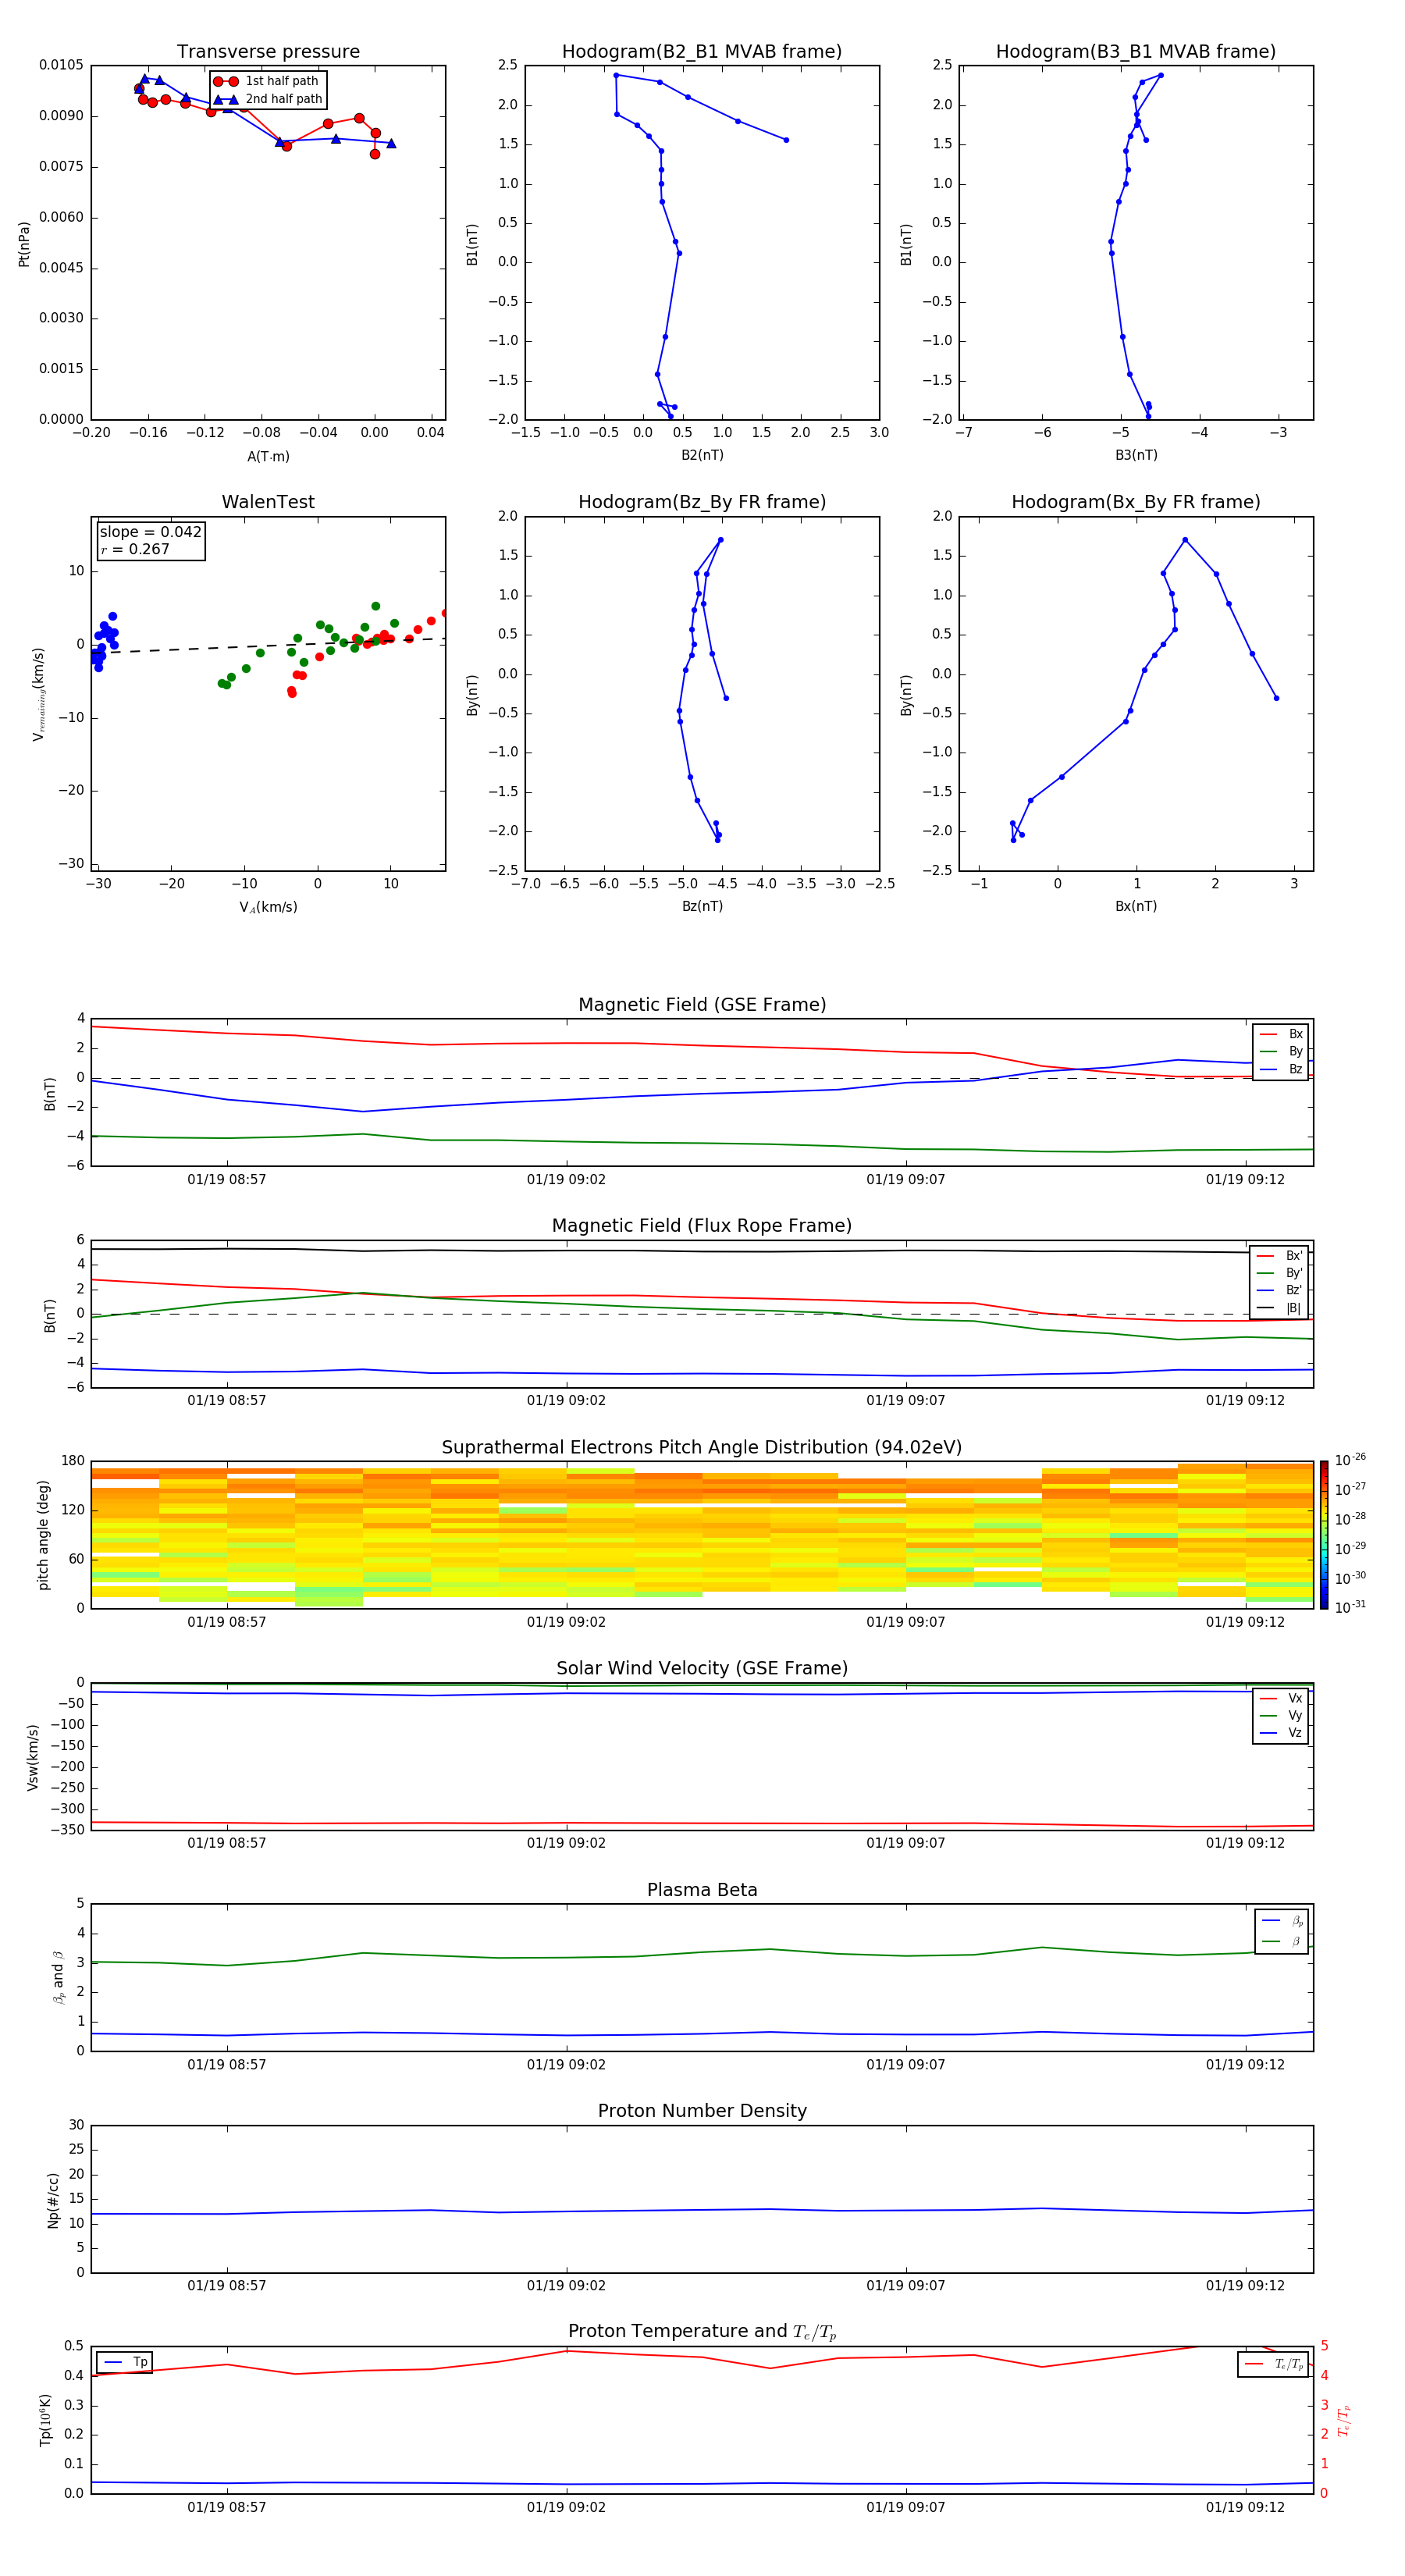Screen dimensions: 1405x2576
Task: Select the 'Hodogram(Bx_By FR frame)' title
Action: click(1136, 502)
